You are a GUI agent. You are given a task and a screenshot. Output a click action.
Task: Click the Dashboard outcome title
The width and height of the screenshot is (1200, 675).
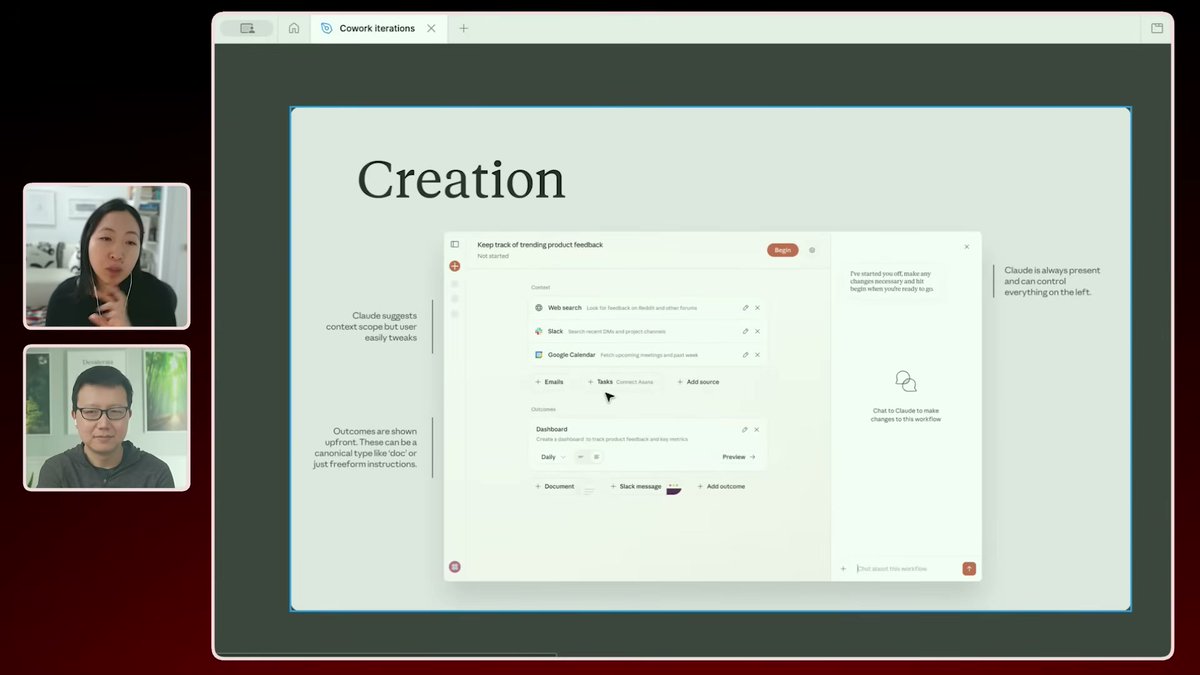click(552, 429)
